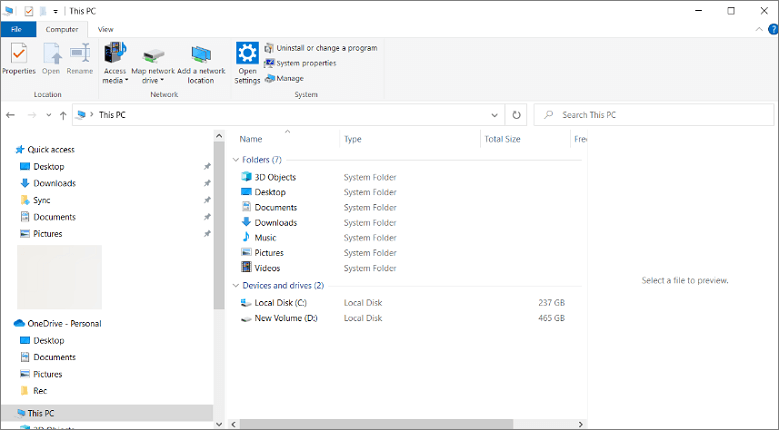Click the title bar Properties checkmark icon

[x=29, y=11]
